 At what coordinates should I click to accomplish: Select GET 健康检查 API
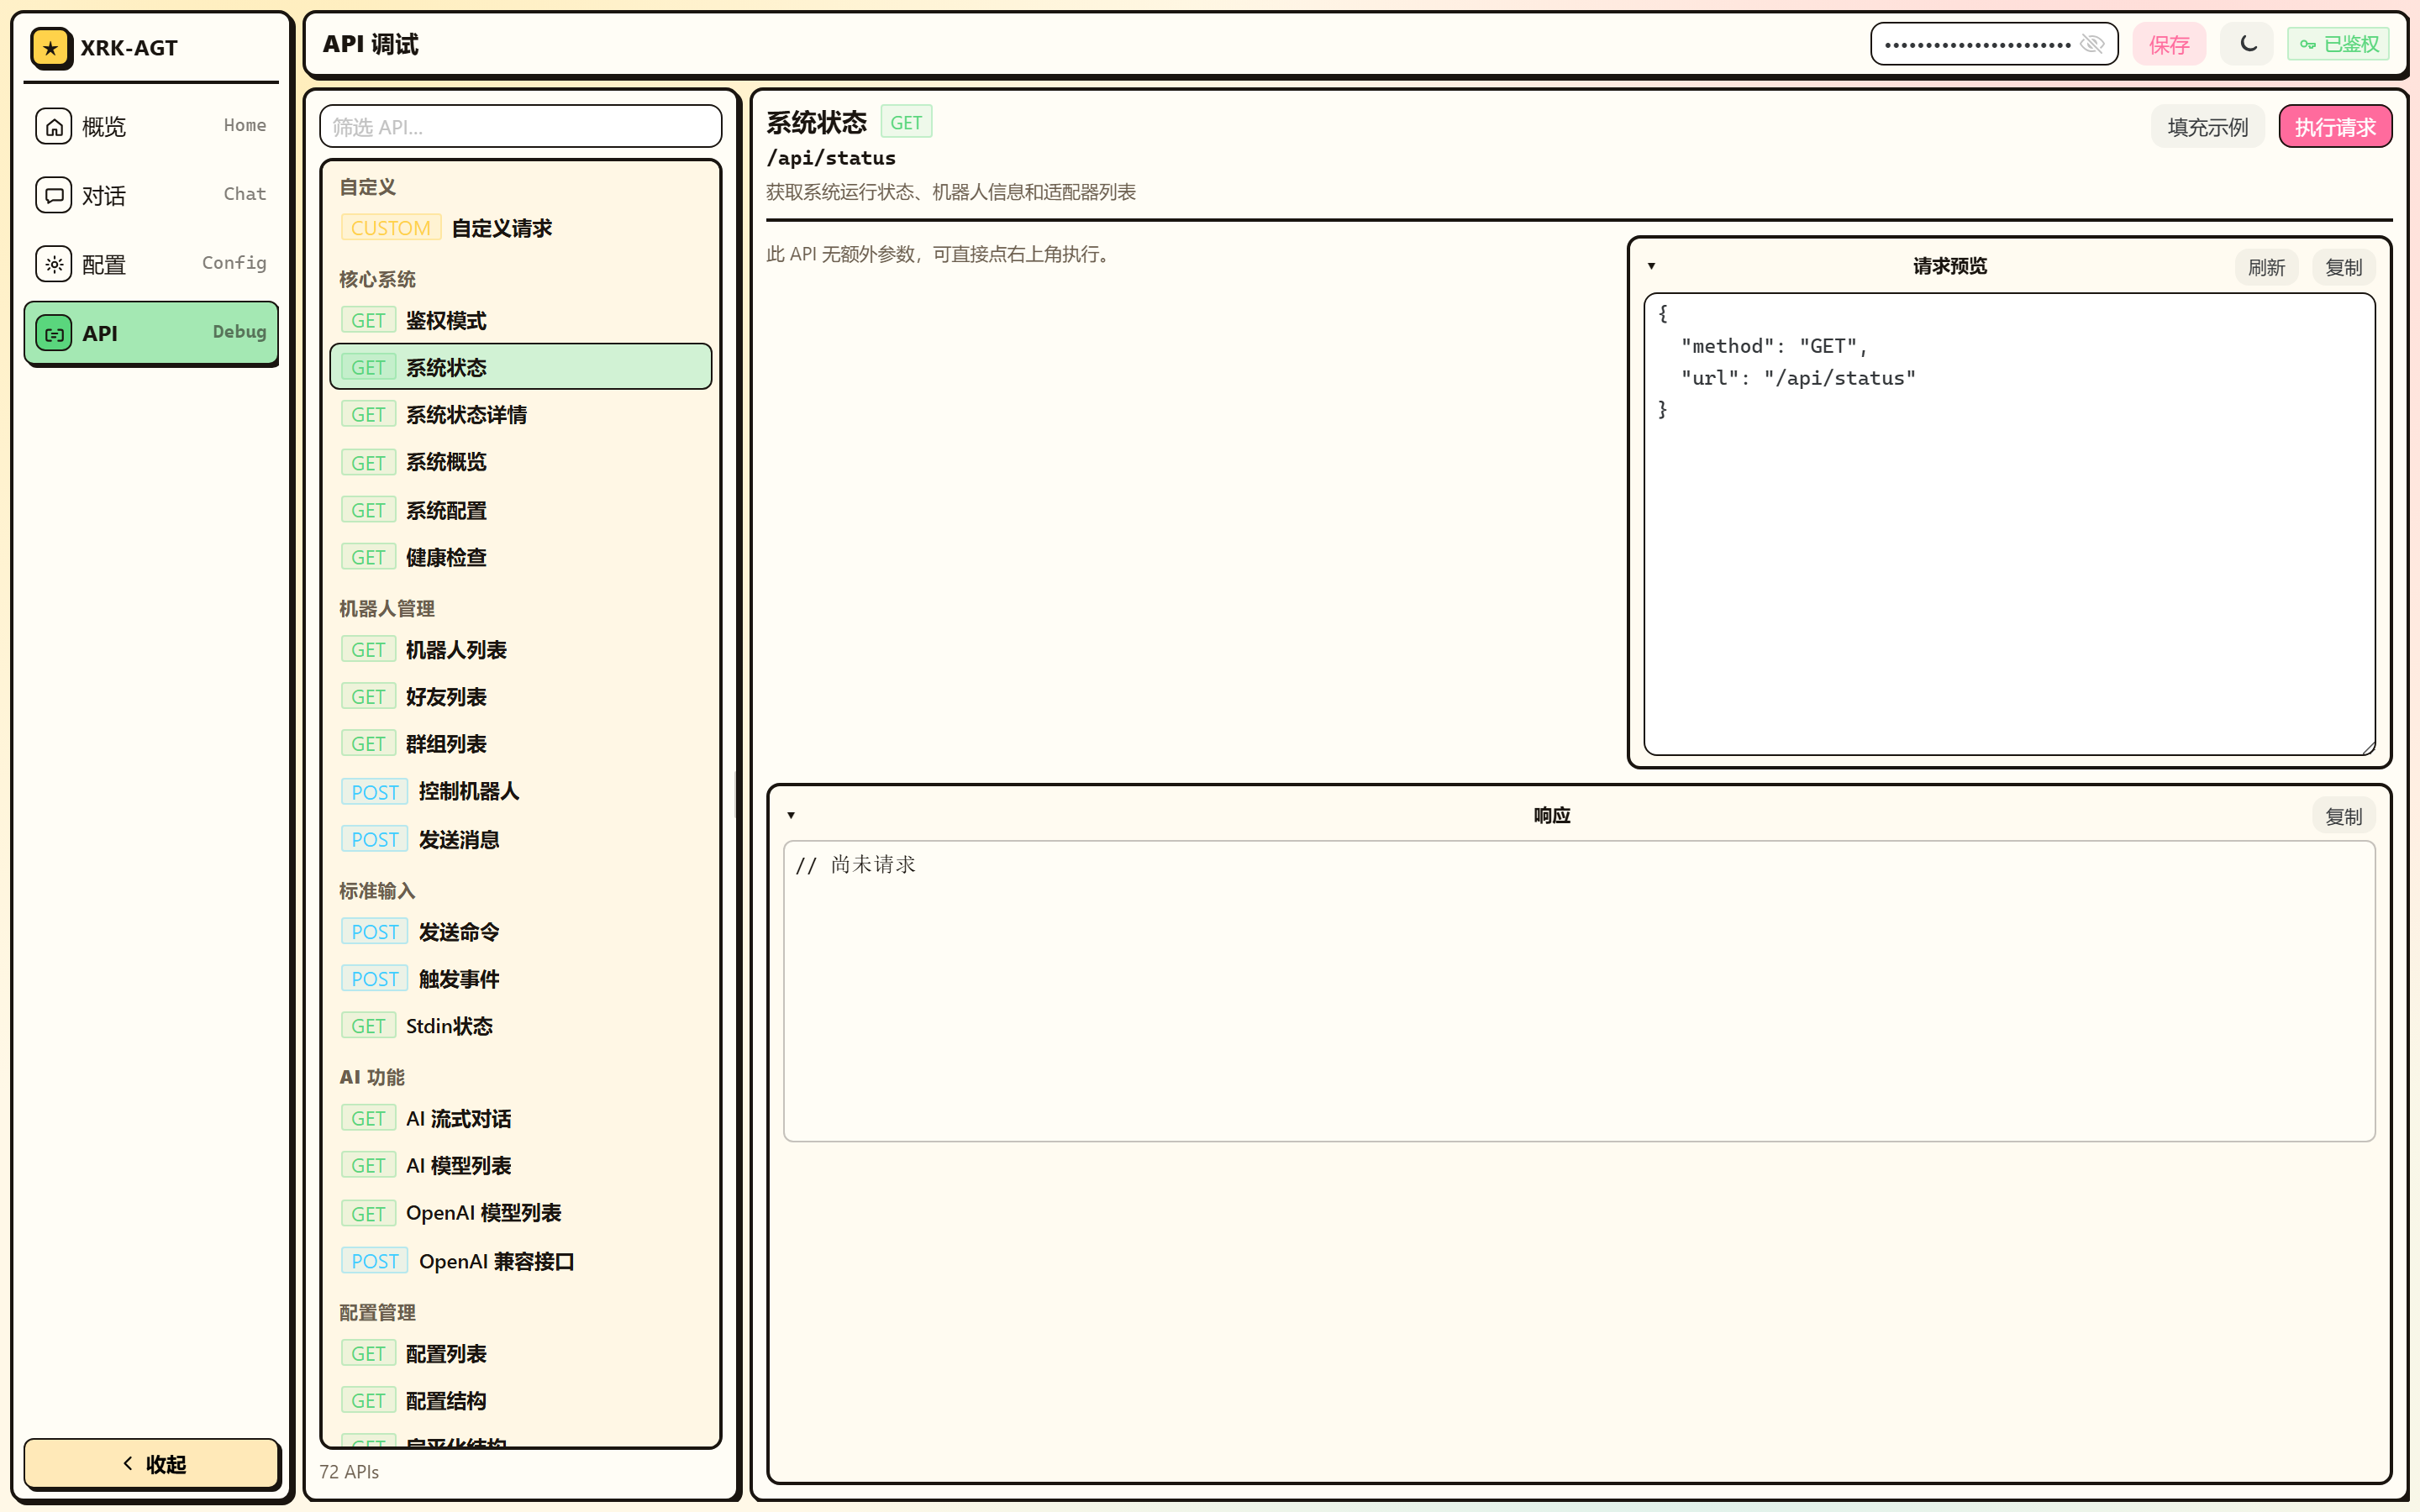pyautogui.click(x=520, y=557)
